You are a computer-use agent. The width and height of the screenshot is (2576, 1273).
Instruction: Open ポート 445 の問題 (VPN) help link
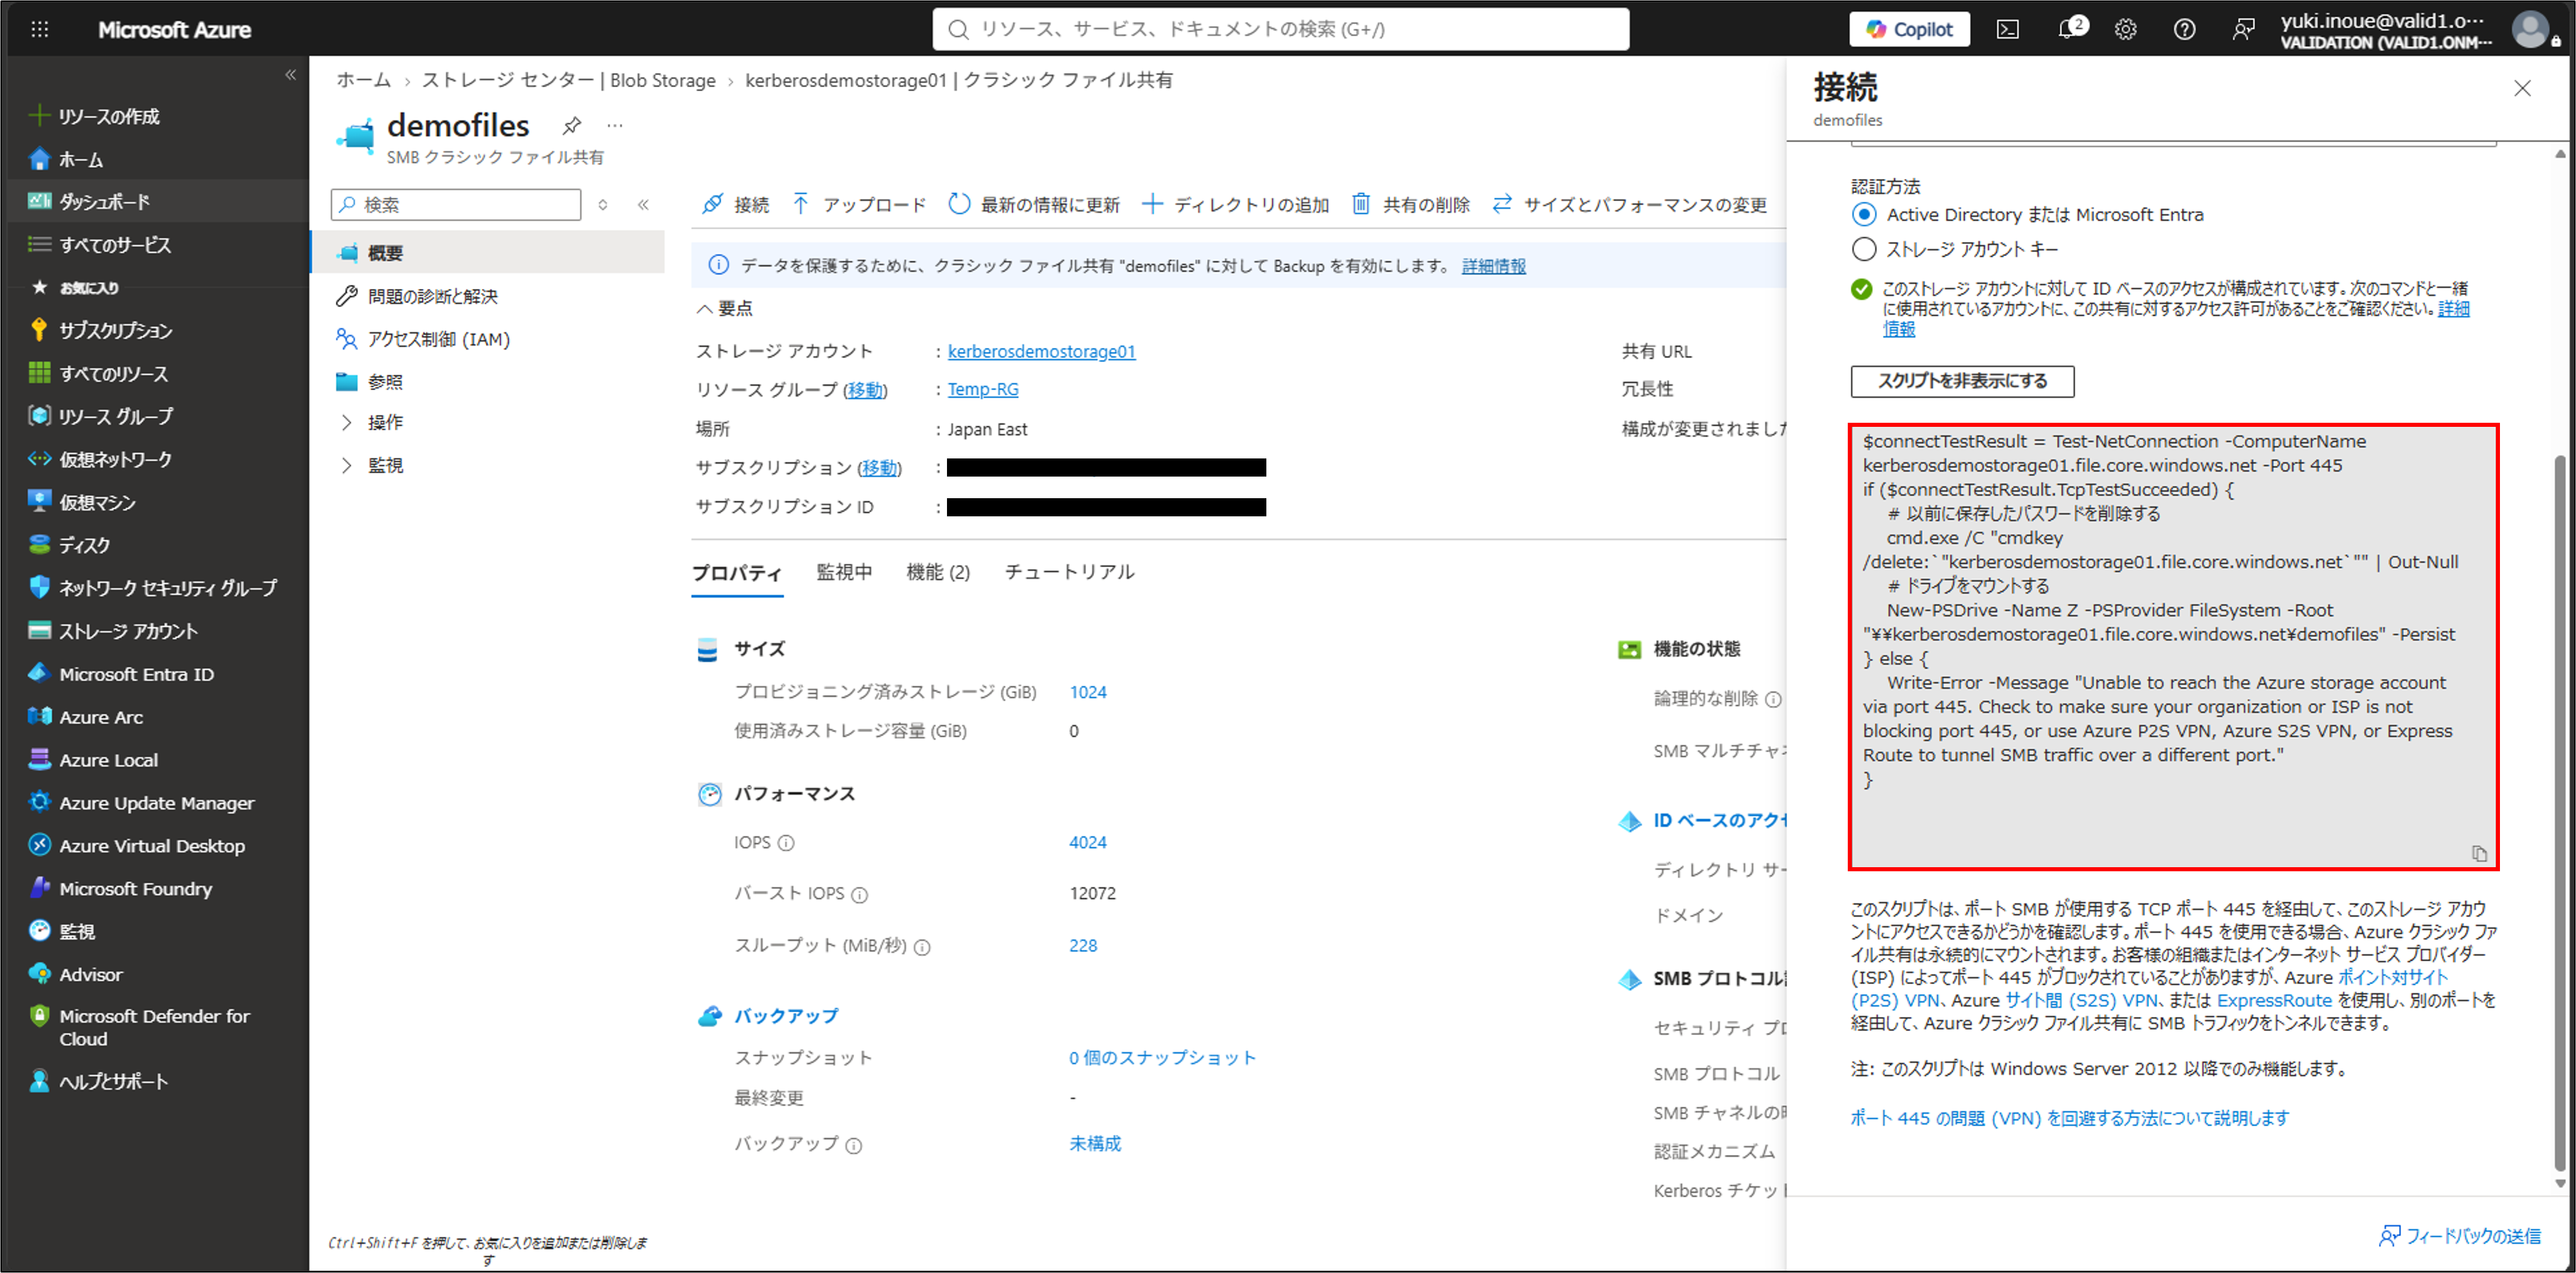click(2069, 1118)
